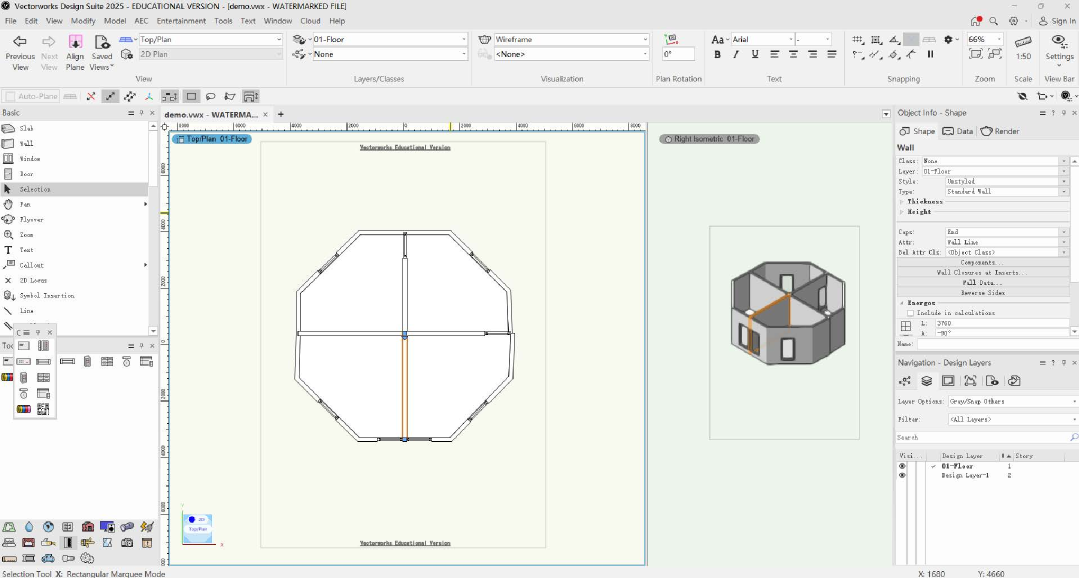Click the Reverse Sides button
1079x578 pixels.
(983, 293)
